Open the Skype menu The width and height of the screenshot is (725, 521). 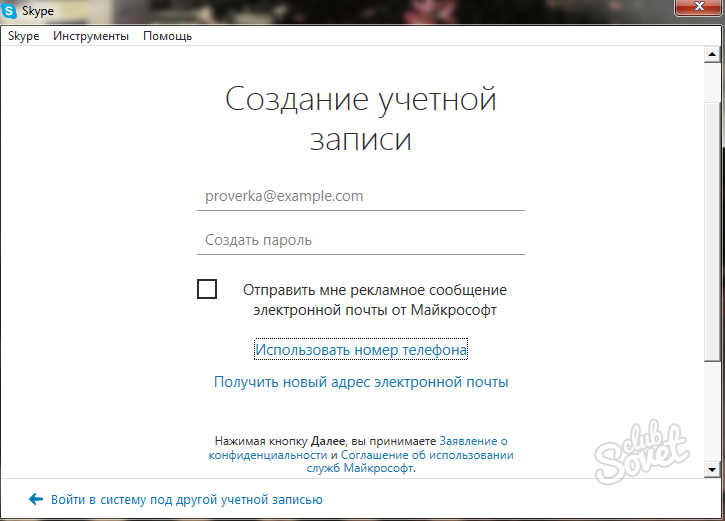(24, 36)
